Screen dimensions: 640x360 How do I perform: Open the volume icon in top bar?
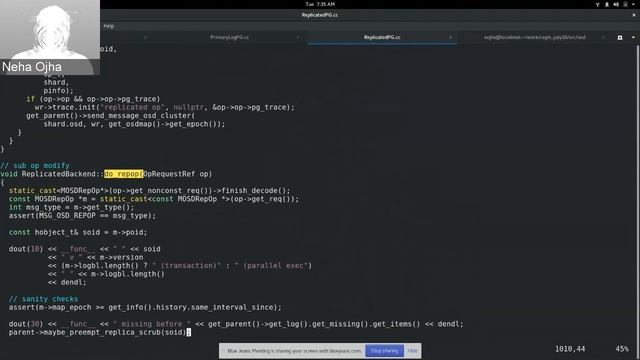tap(616, 4)
